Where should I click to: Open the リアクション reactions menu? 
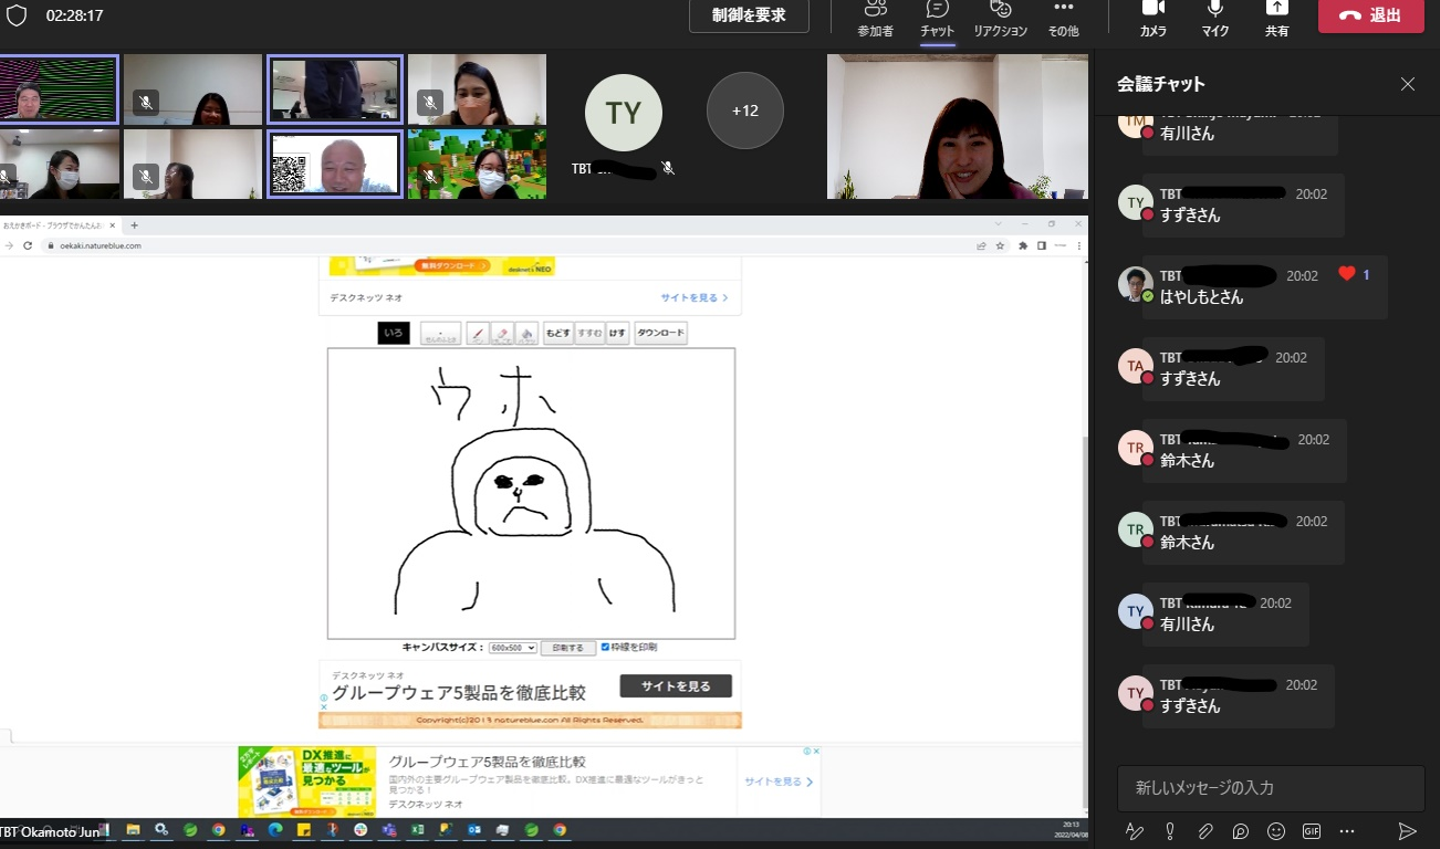(1000, 18)
